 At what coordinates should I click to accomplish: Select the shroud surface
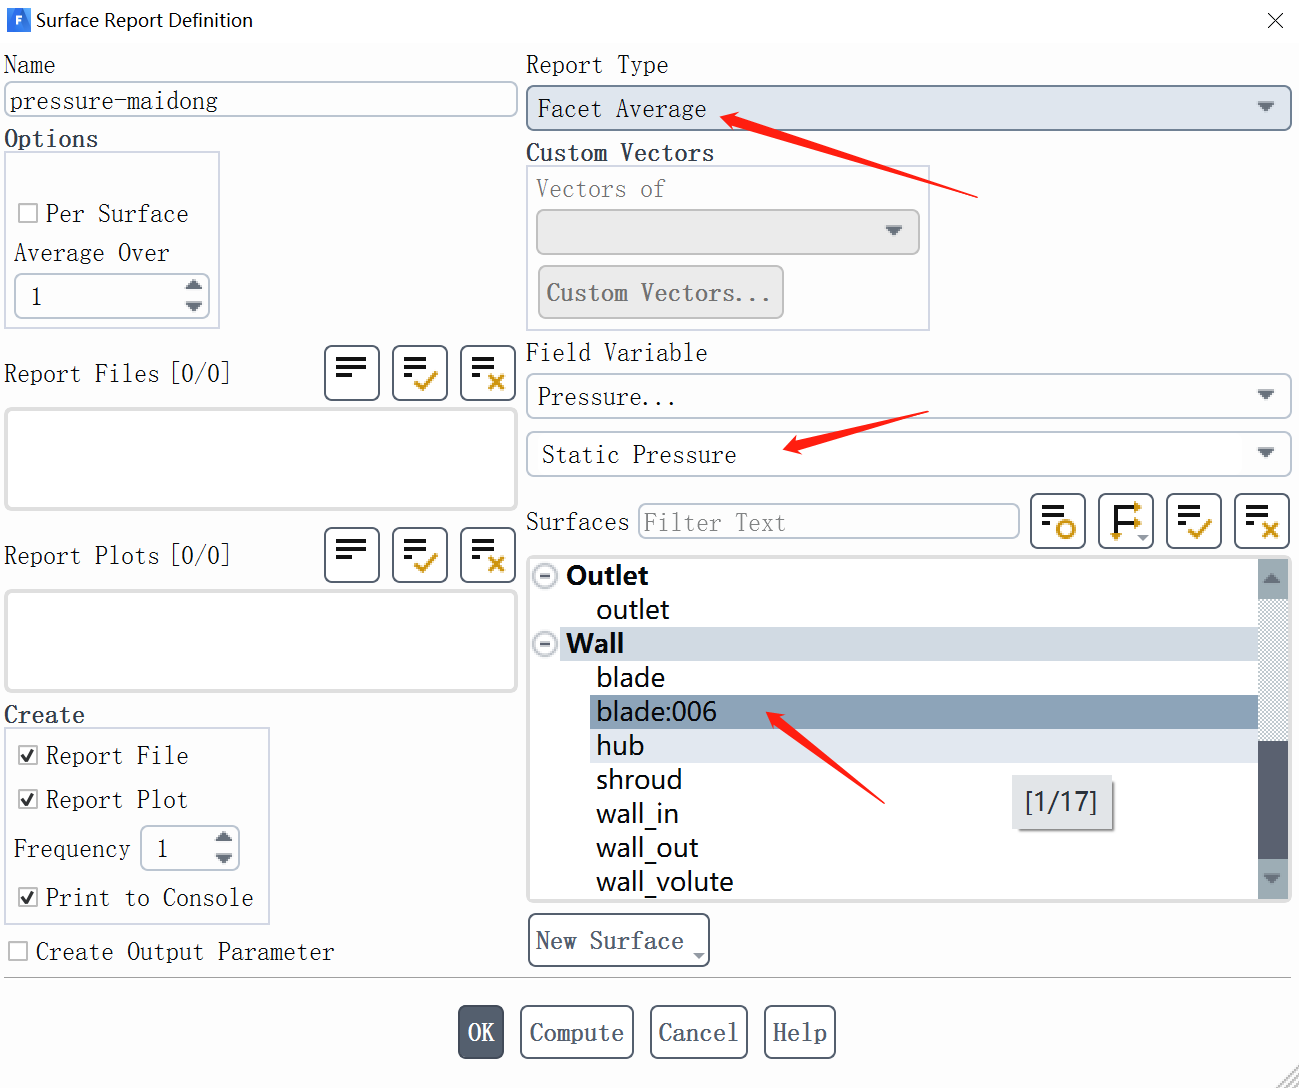[x=639, y=780]
